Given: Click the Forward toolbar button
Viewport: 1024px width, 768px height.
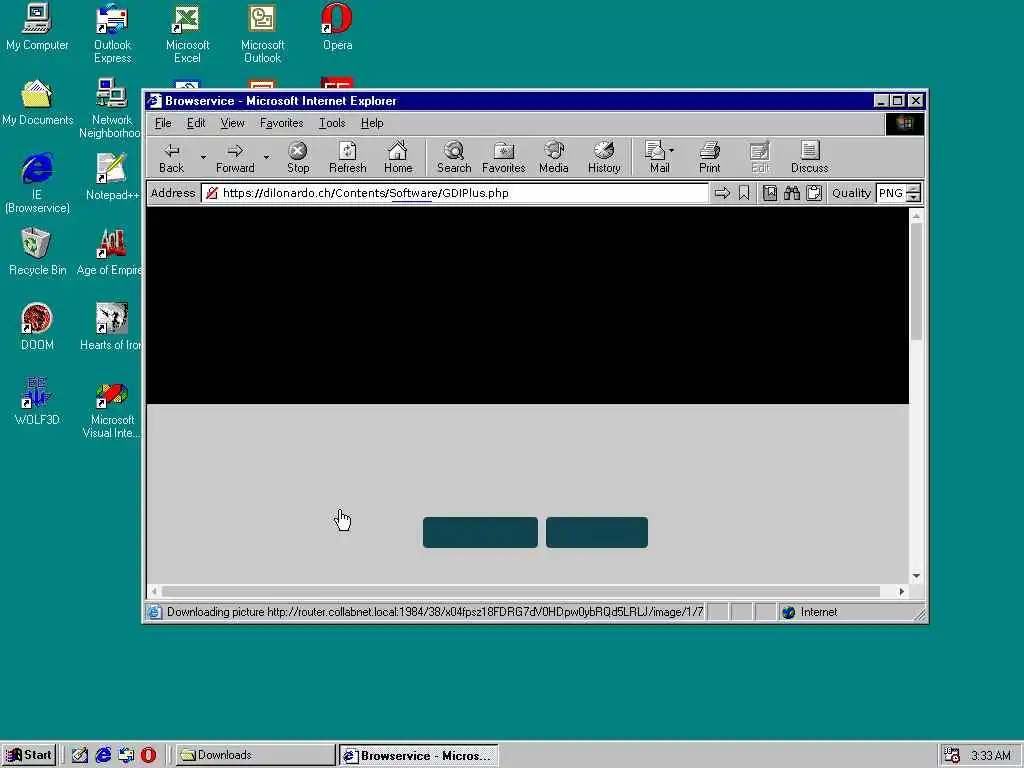Looking at the screenshot, I should [235, 157].
